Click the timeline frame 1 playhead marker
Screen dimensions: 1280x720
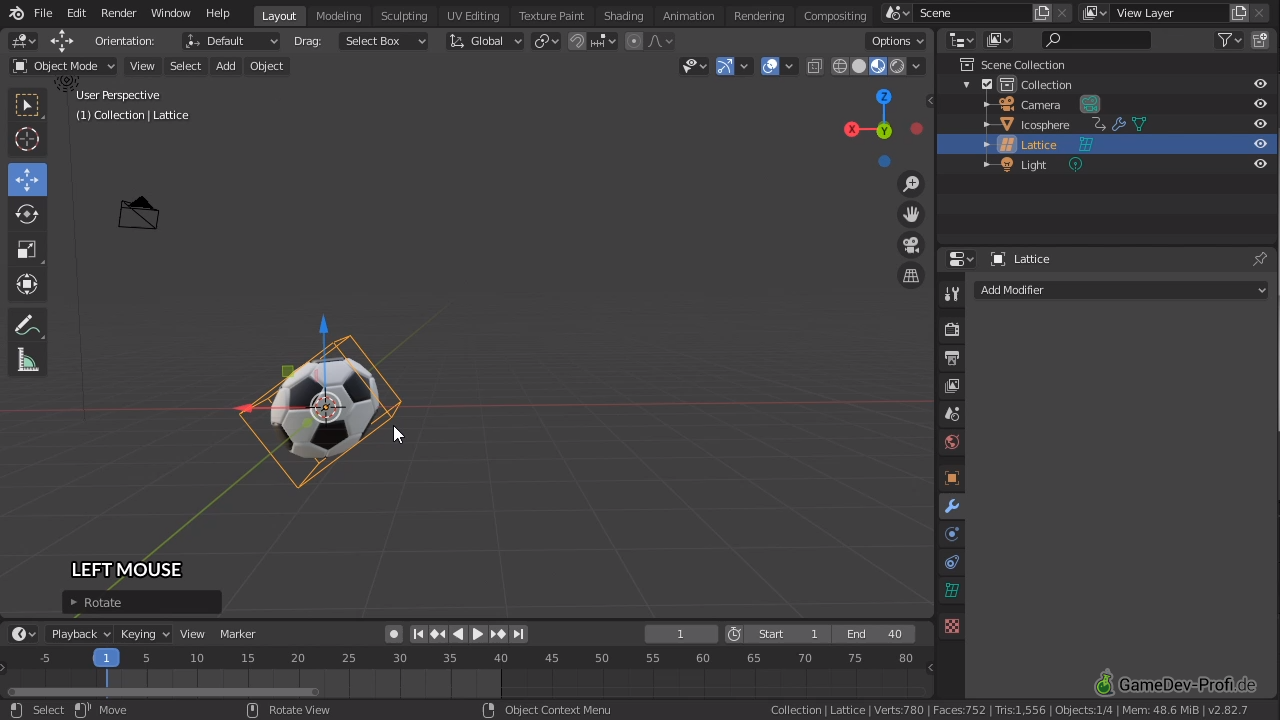(x=106, y=657)
